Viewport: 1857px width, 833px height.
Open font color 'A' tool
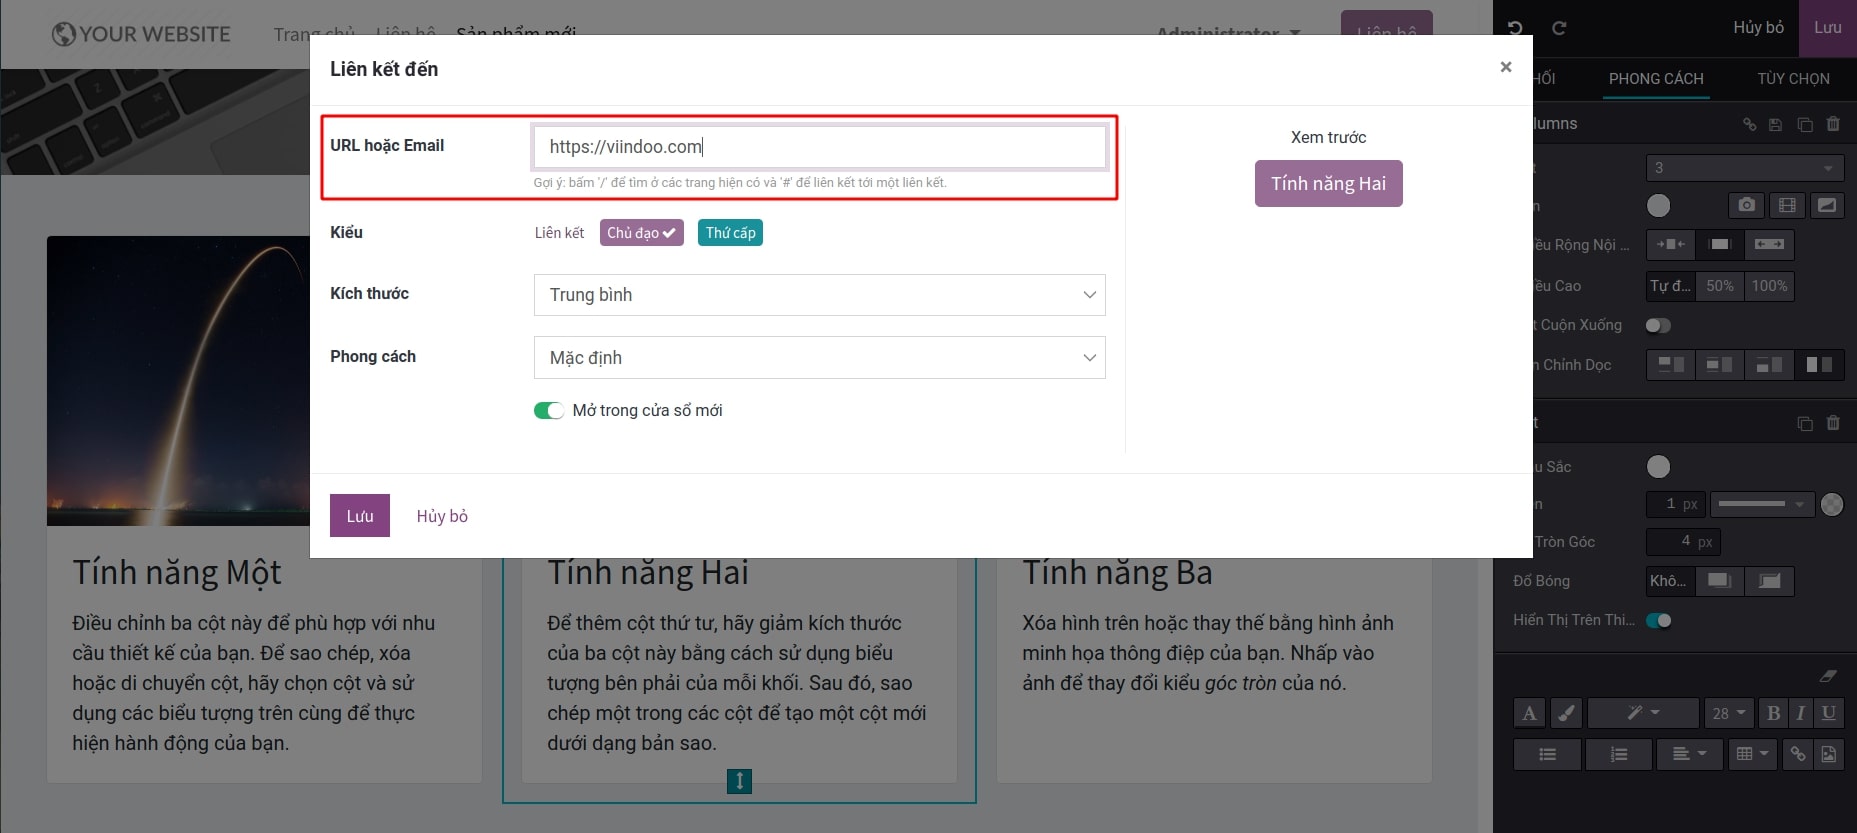(1529, 713)
